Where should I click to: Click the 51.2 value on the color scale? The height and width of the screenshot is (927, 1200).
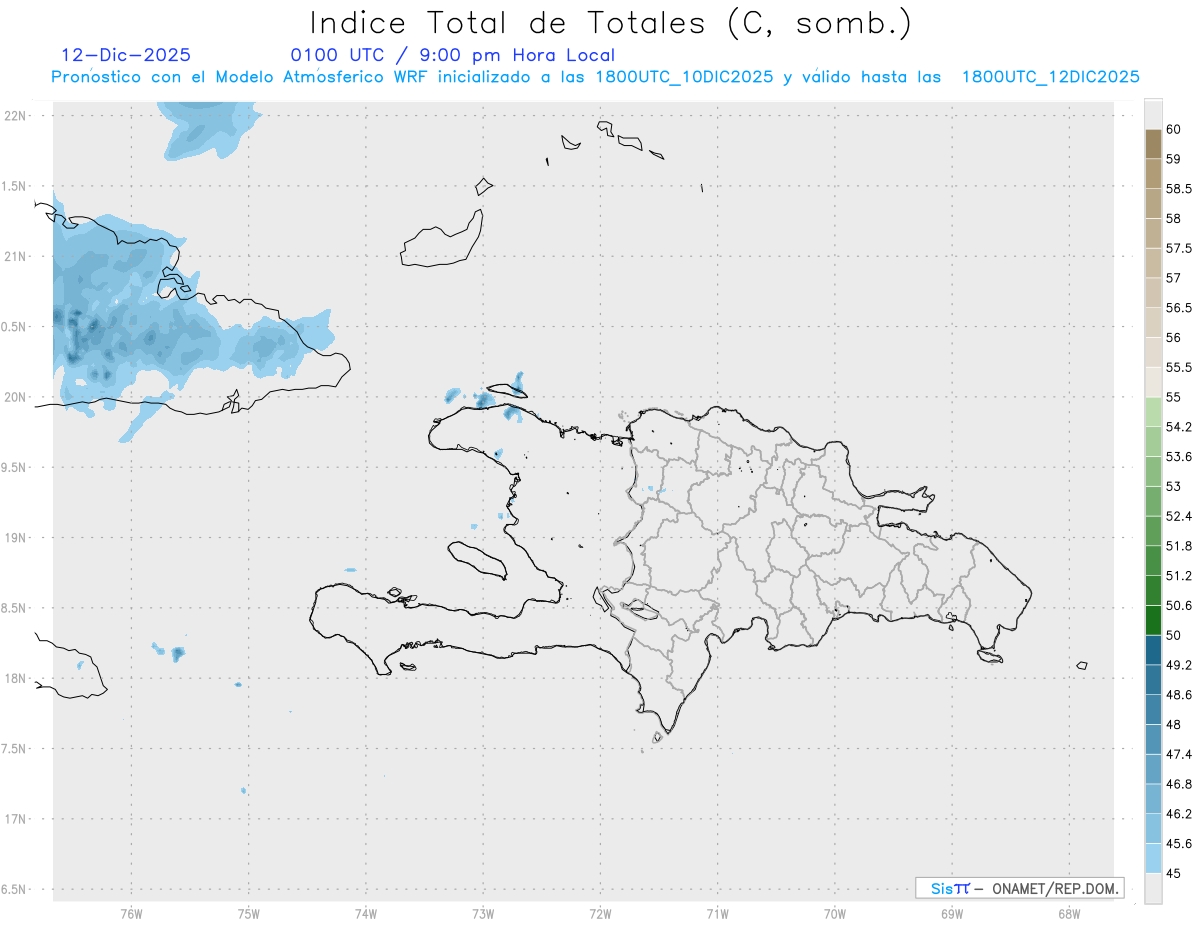point(1178,575)
